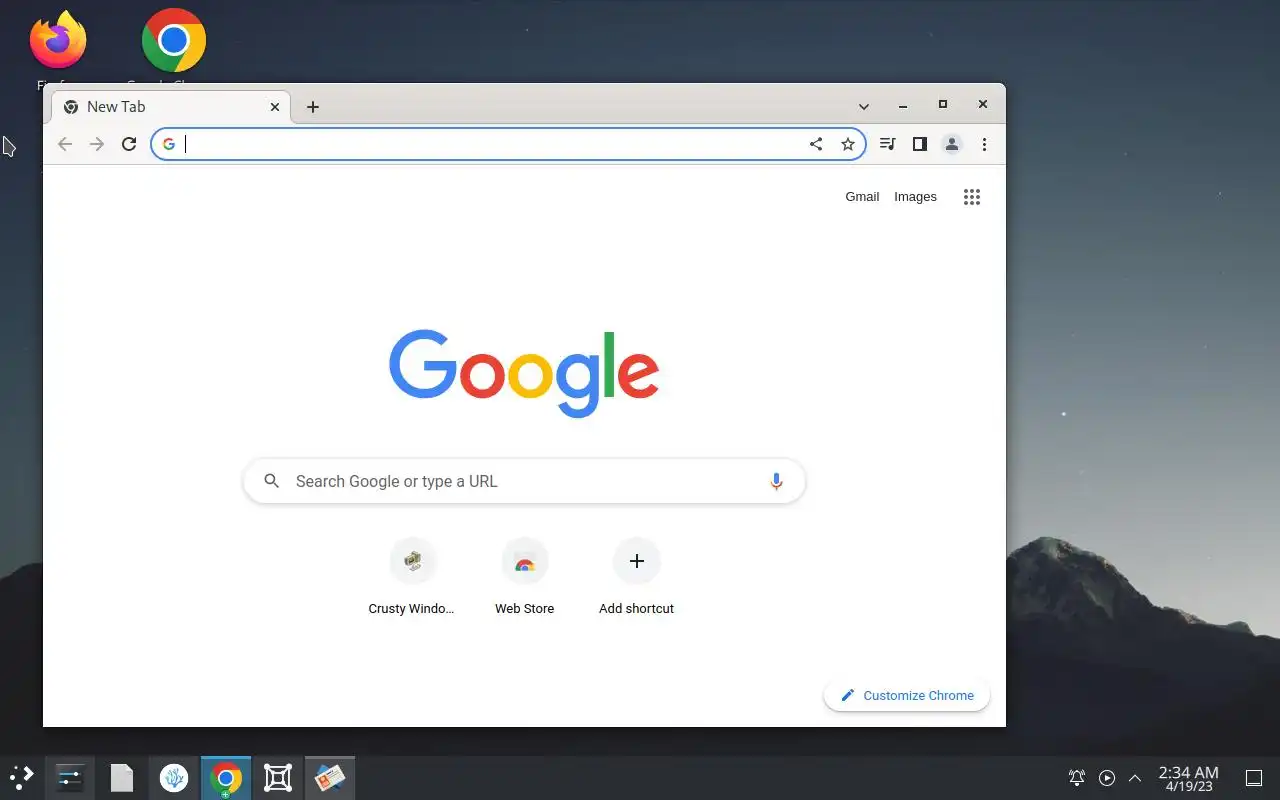Close the New Tab tab
This screenshot has width=1280, height=800.
275,107
